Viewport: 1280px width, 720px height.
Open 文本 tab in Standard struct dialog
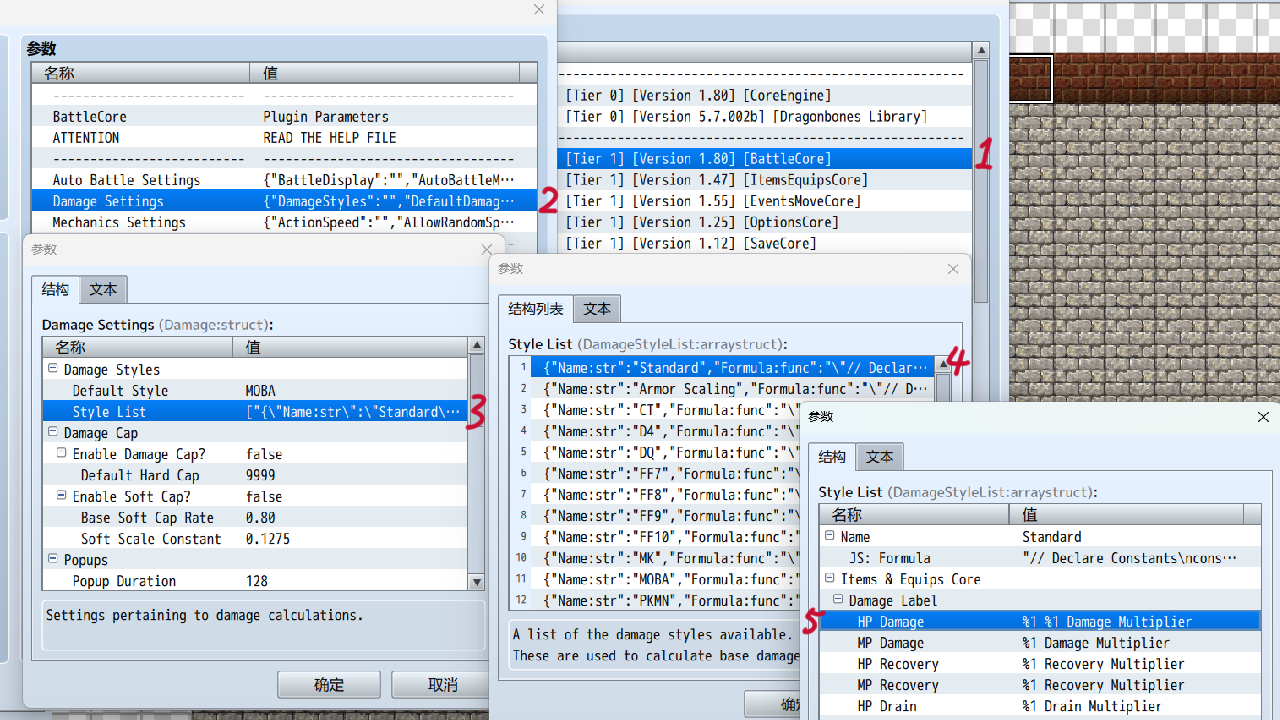click(879, 456)
